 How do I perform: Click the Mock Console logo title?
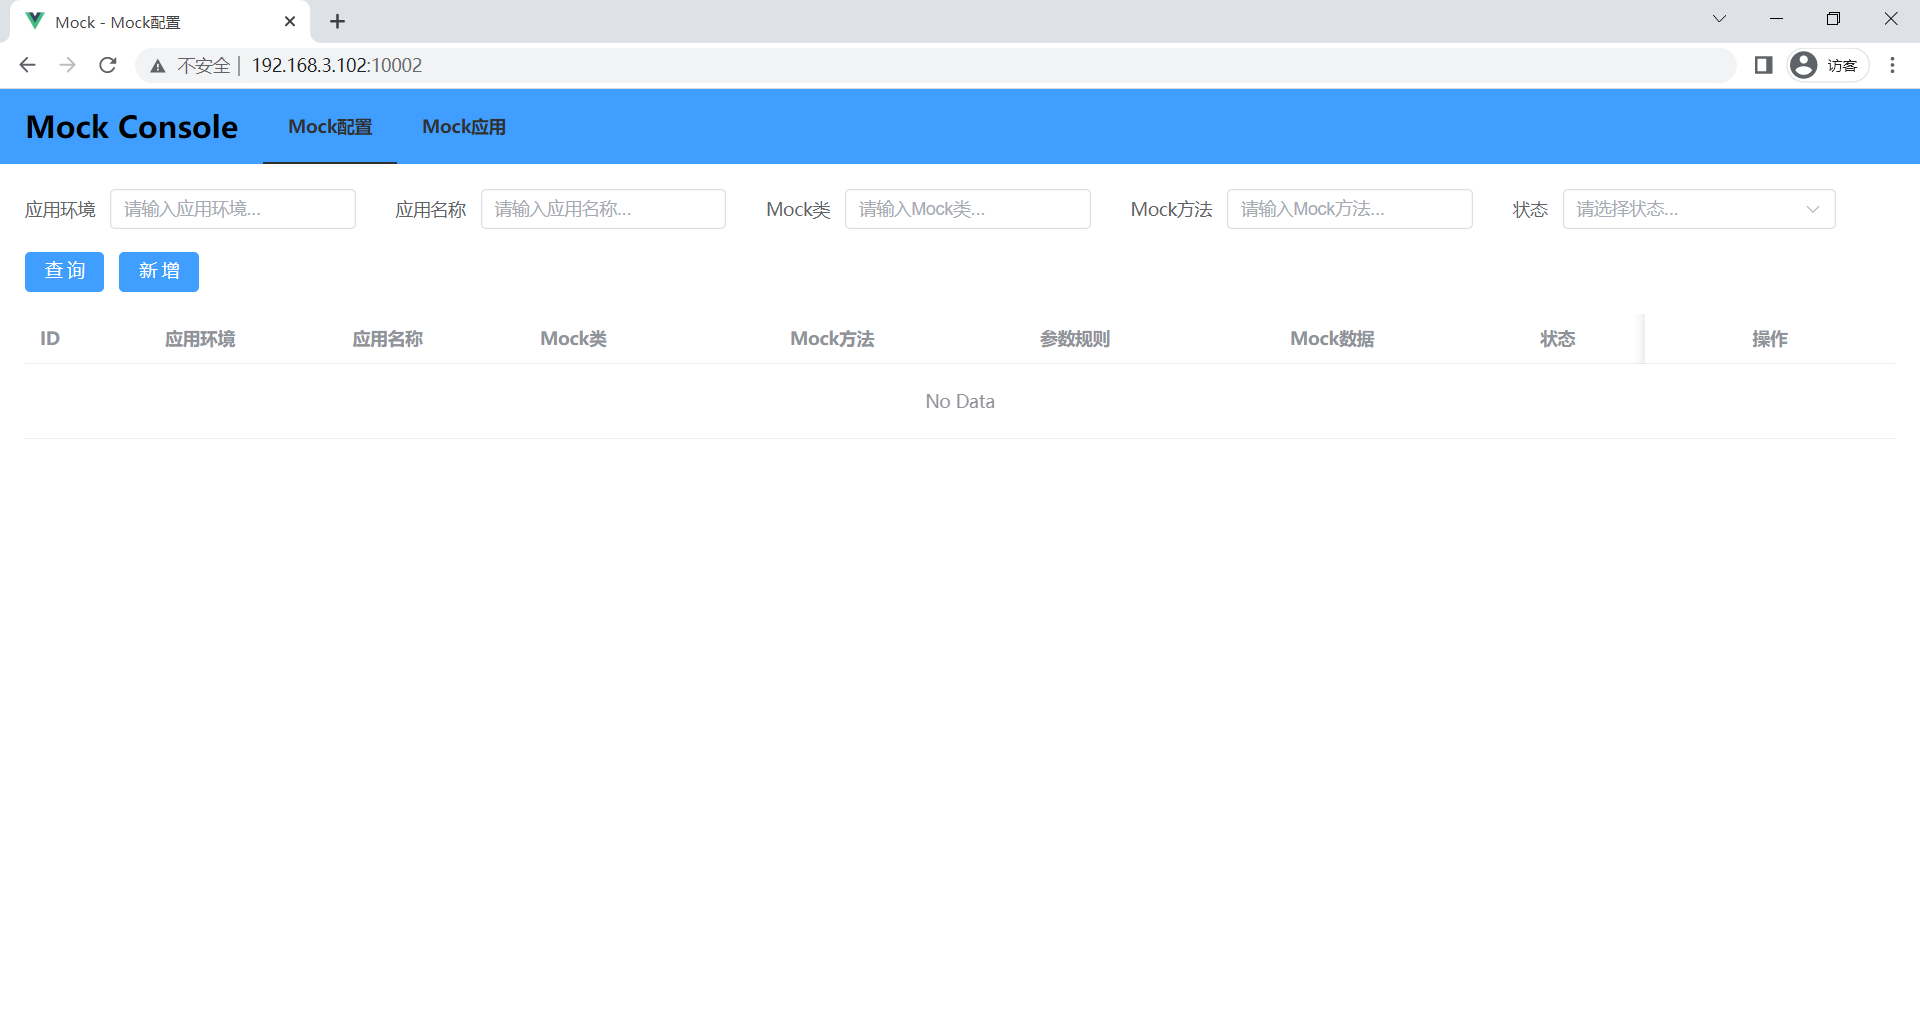pyautogui.click(x=131, y=127)
